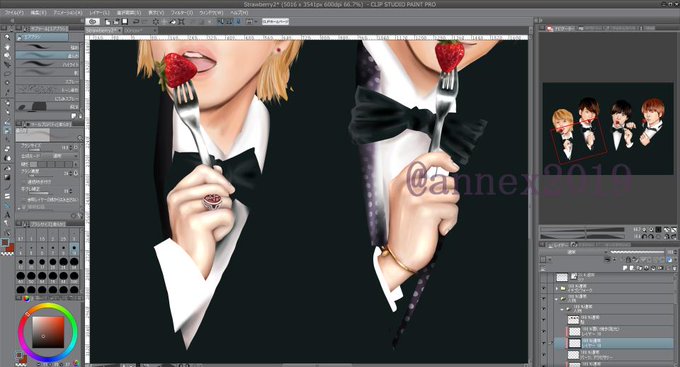This screenshot has width=680, height=367.
Task: Open the フィルター(I) menu
Action: (x=181, y=13)
